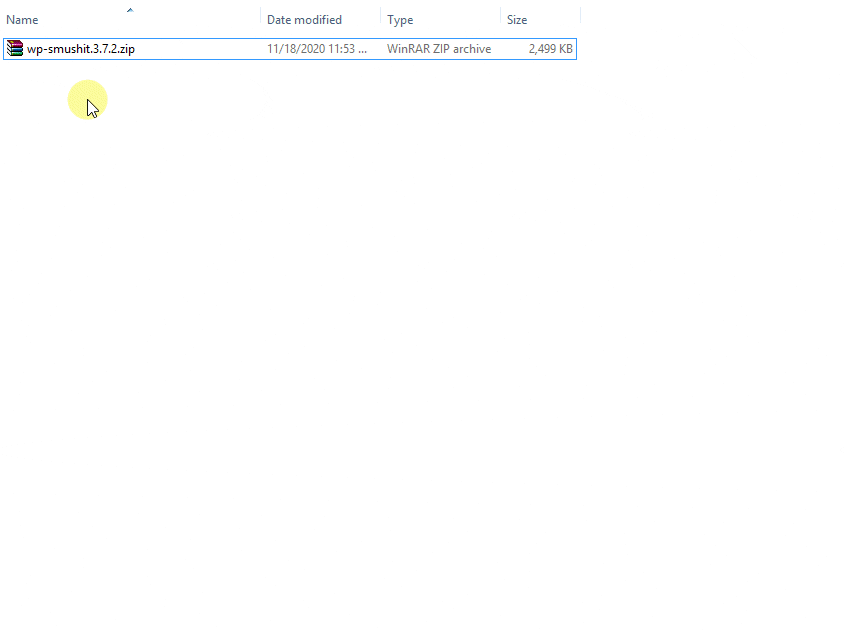
Task: Click the WinRAR ZIP archive type label
Action: (438, 48)
